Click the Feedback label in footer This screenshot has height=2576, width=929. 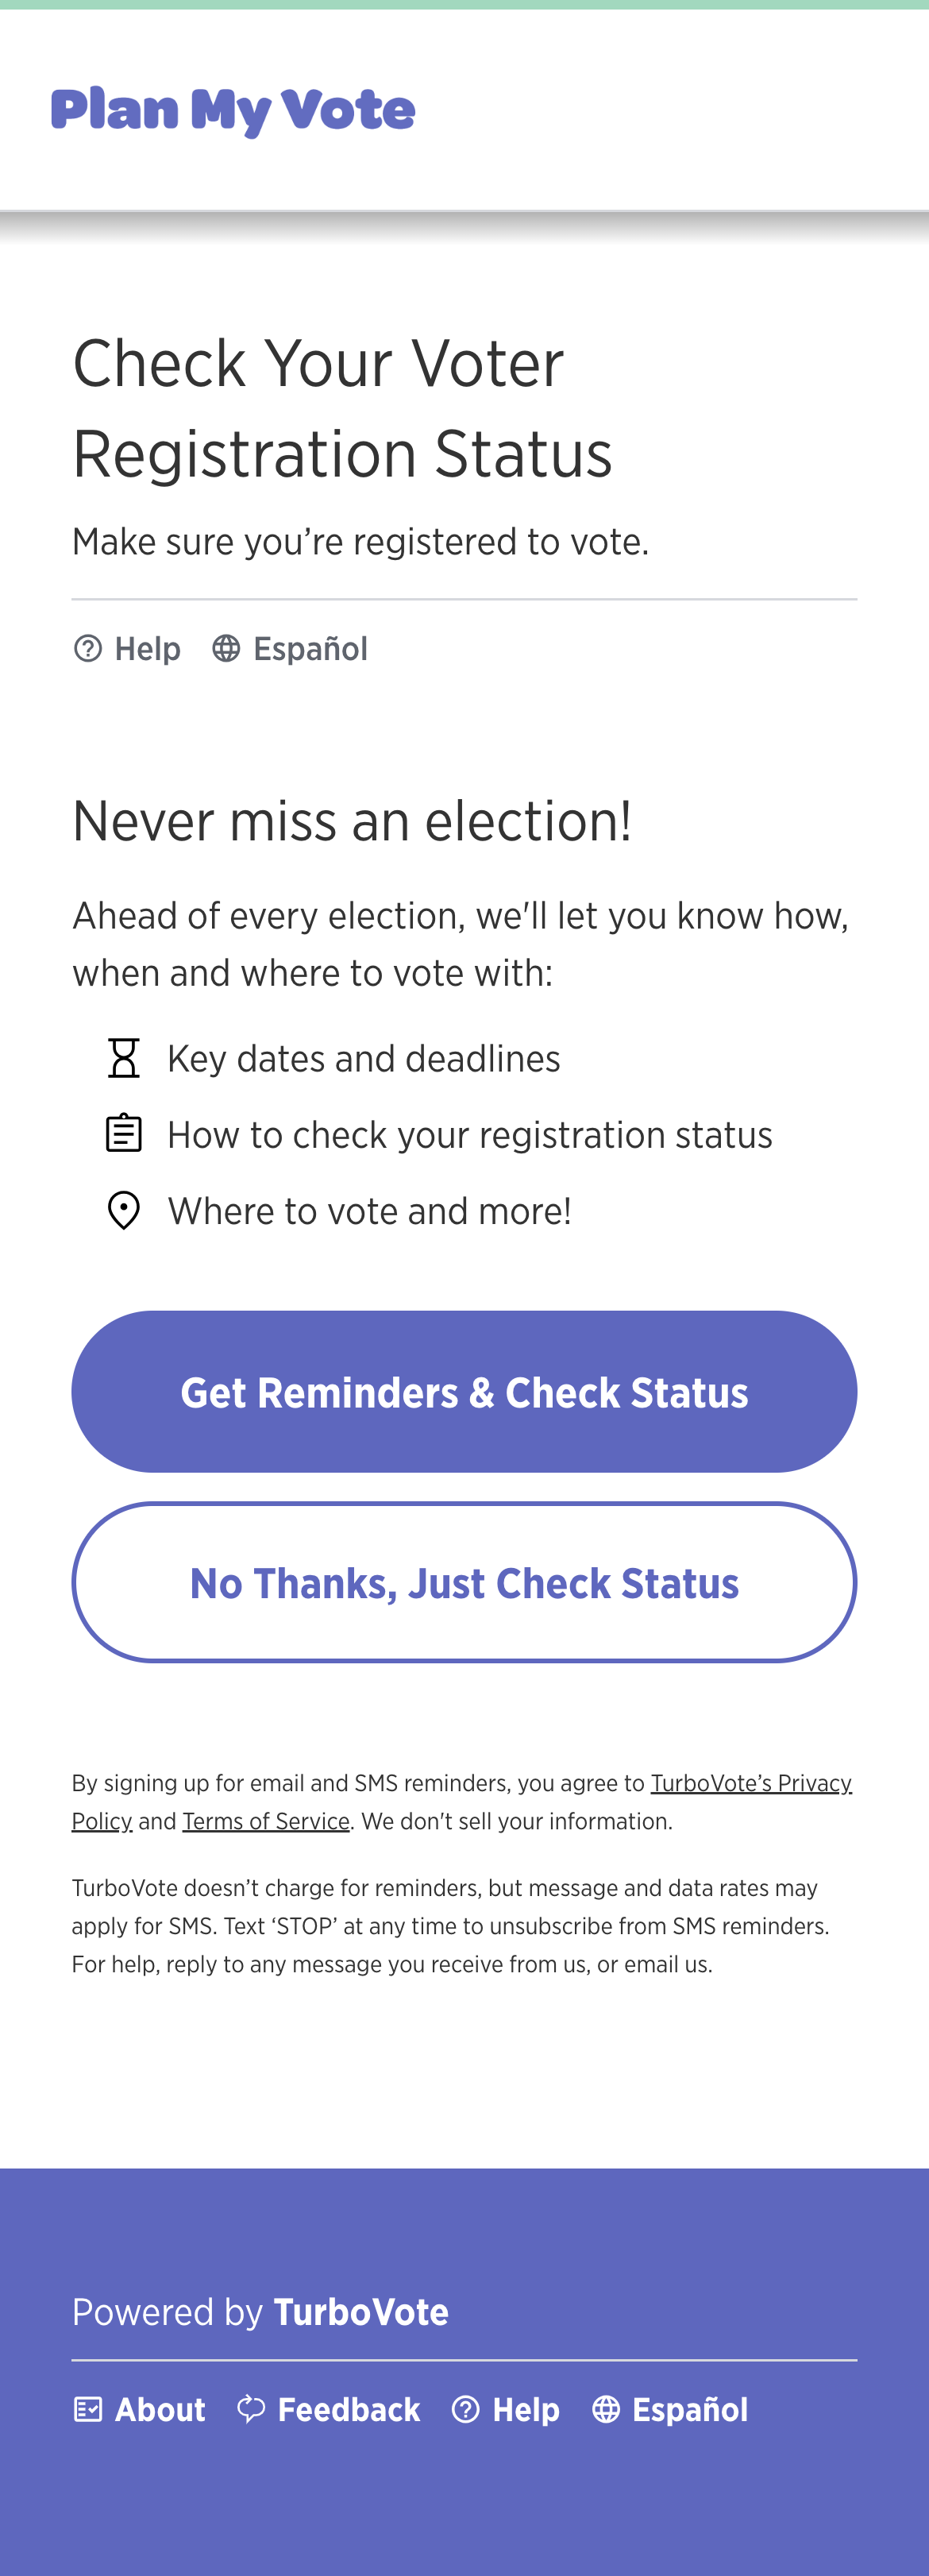pyautogui.click(x=348, y=2409)
